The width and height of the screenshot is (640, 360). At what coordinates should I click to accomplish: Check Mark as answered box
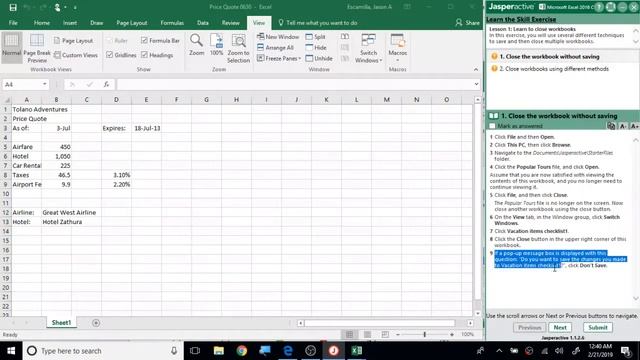[x=492, y=126]
